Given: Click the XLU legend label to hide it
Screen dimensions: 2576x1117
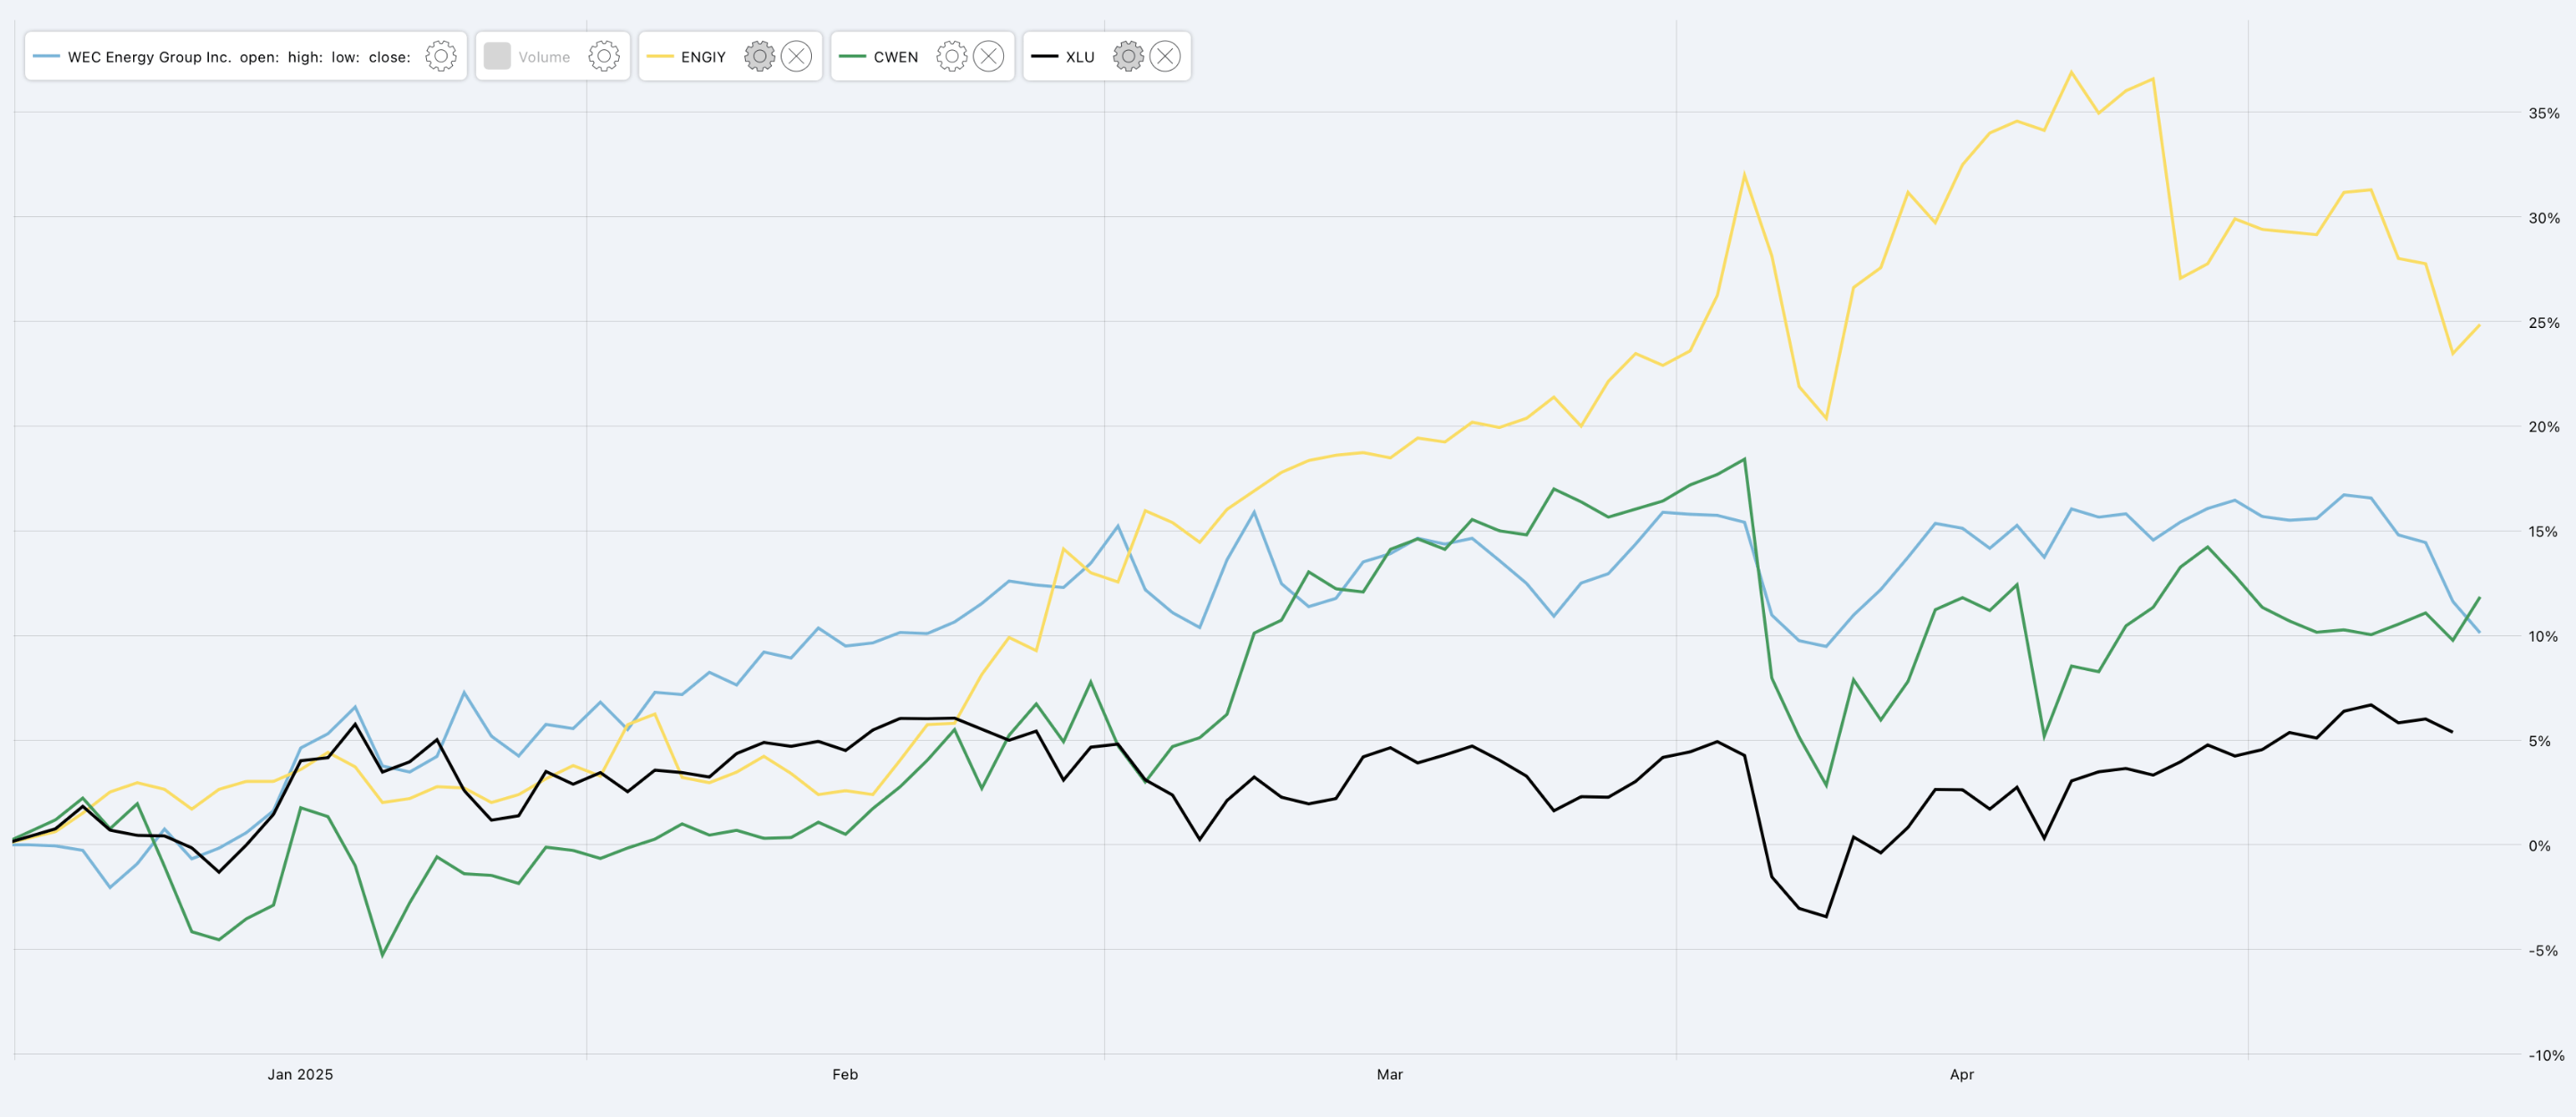Looking at the screenshot, I should click(1080, 56).
